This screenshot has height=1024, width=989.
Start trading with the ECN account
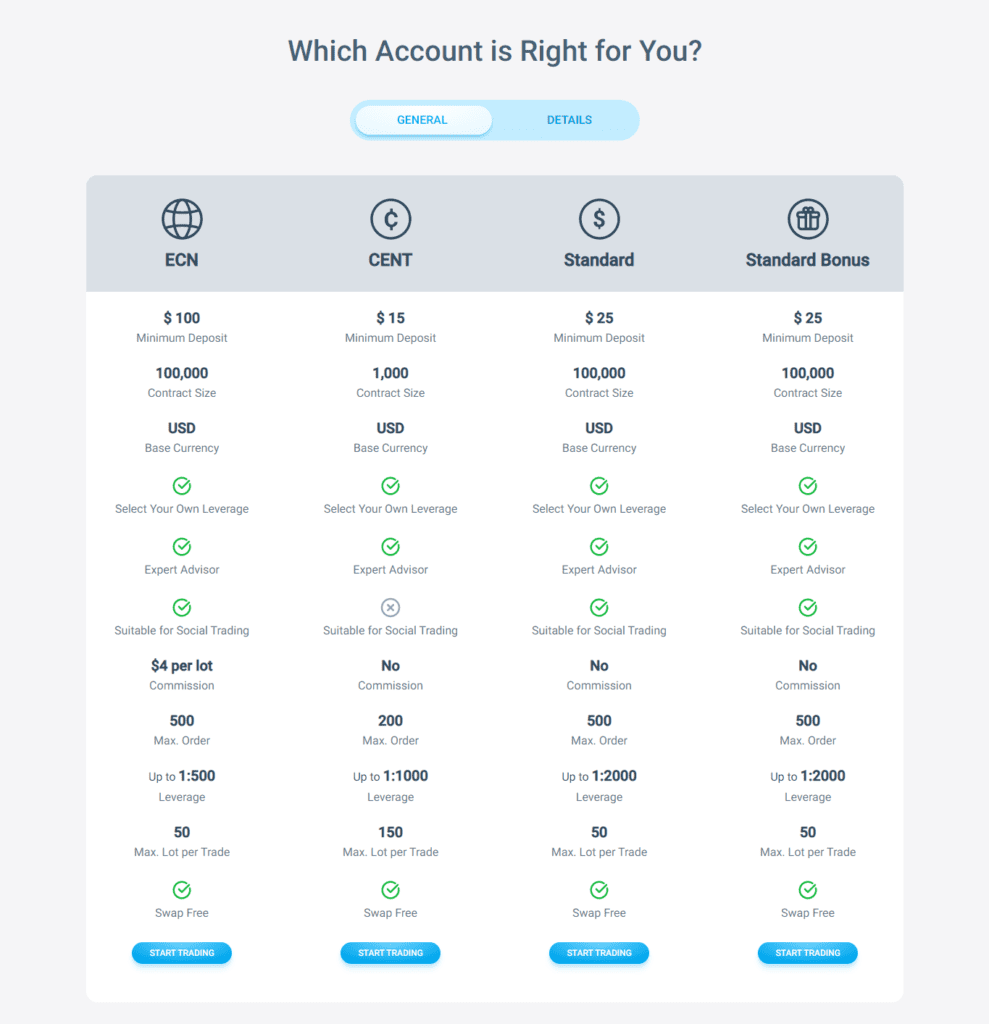[182, 953]
